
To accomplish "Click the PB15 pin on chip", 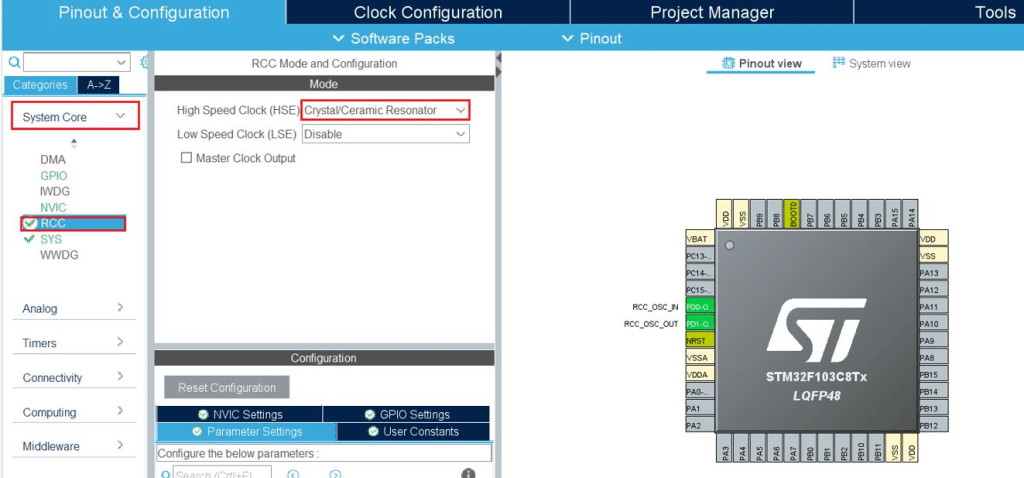I will [x=933, y=375].
